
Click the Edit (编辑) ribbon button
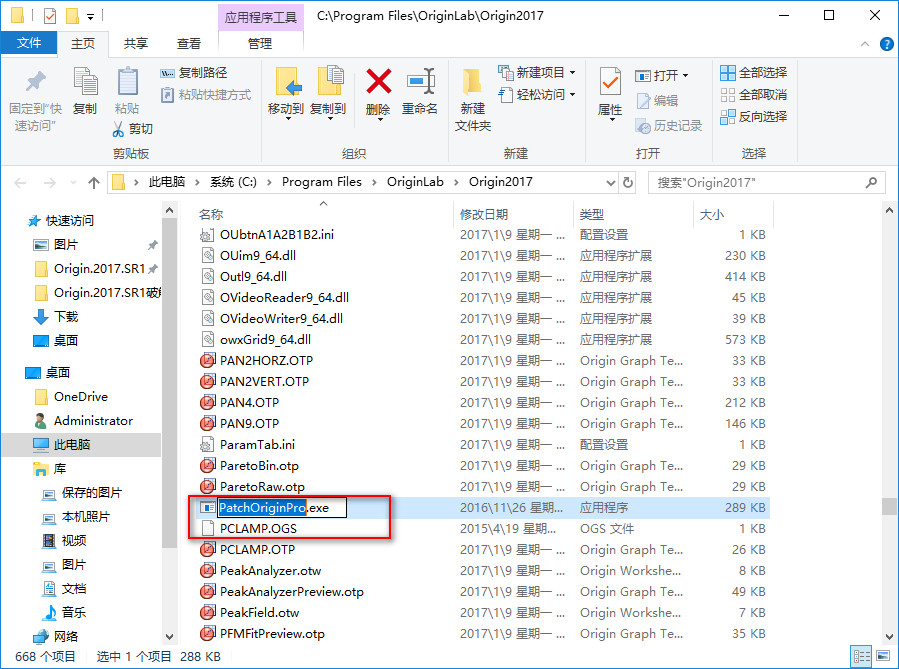point(657,101)
